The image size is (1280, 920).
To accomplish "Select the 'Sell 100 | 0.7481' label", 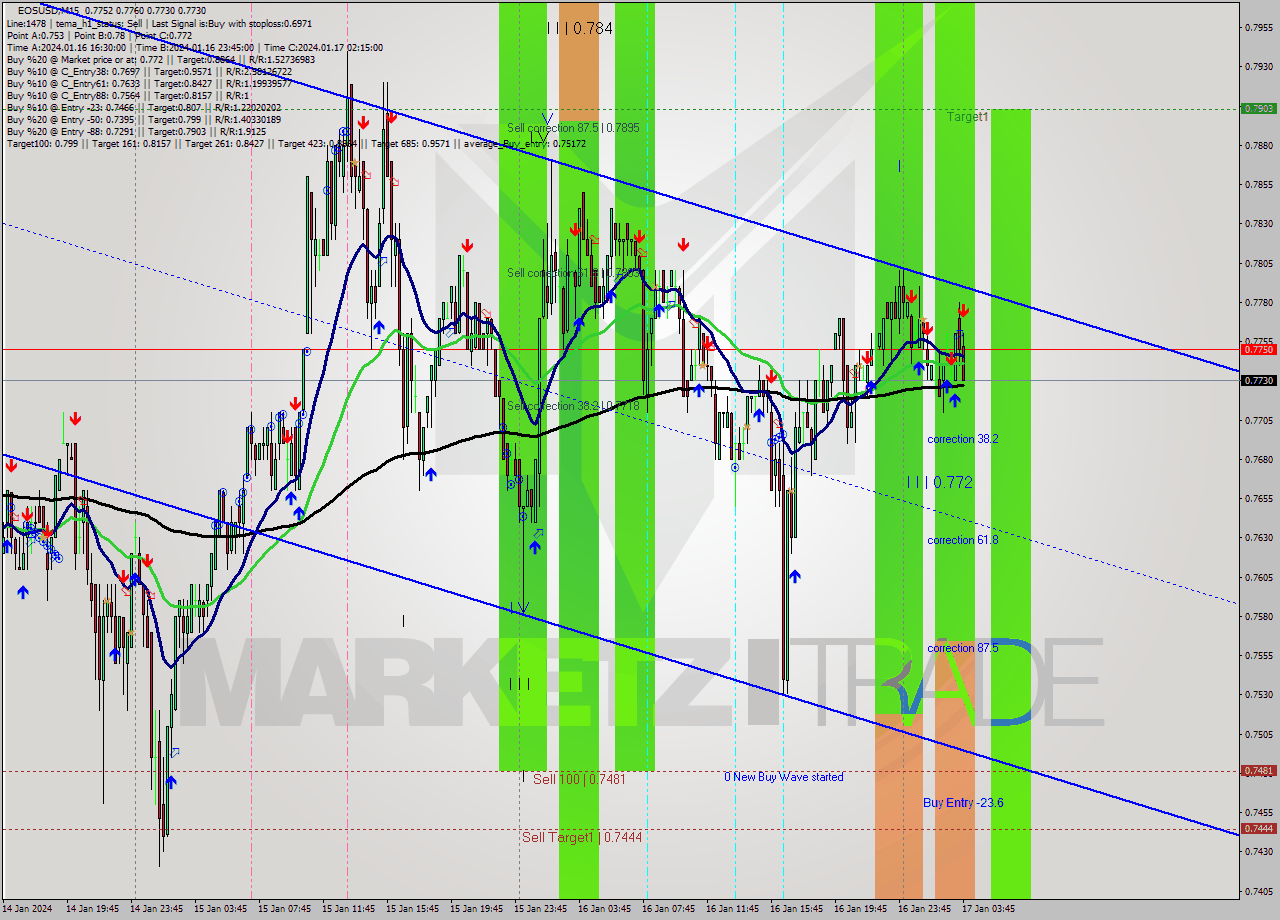I will (x=579, y=779).
